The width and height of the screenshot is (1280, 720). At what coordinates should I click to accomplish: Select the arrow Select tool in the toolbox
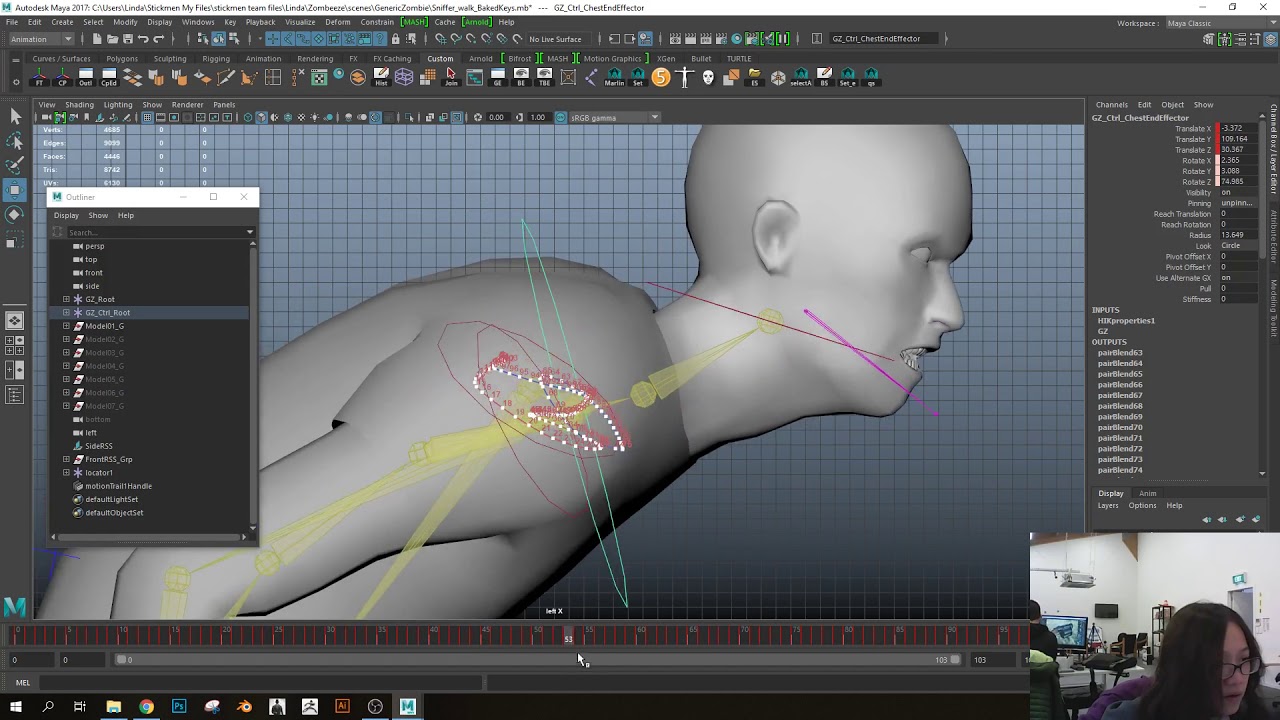15,117
